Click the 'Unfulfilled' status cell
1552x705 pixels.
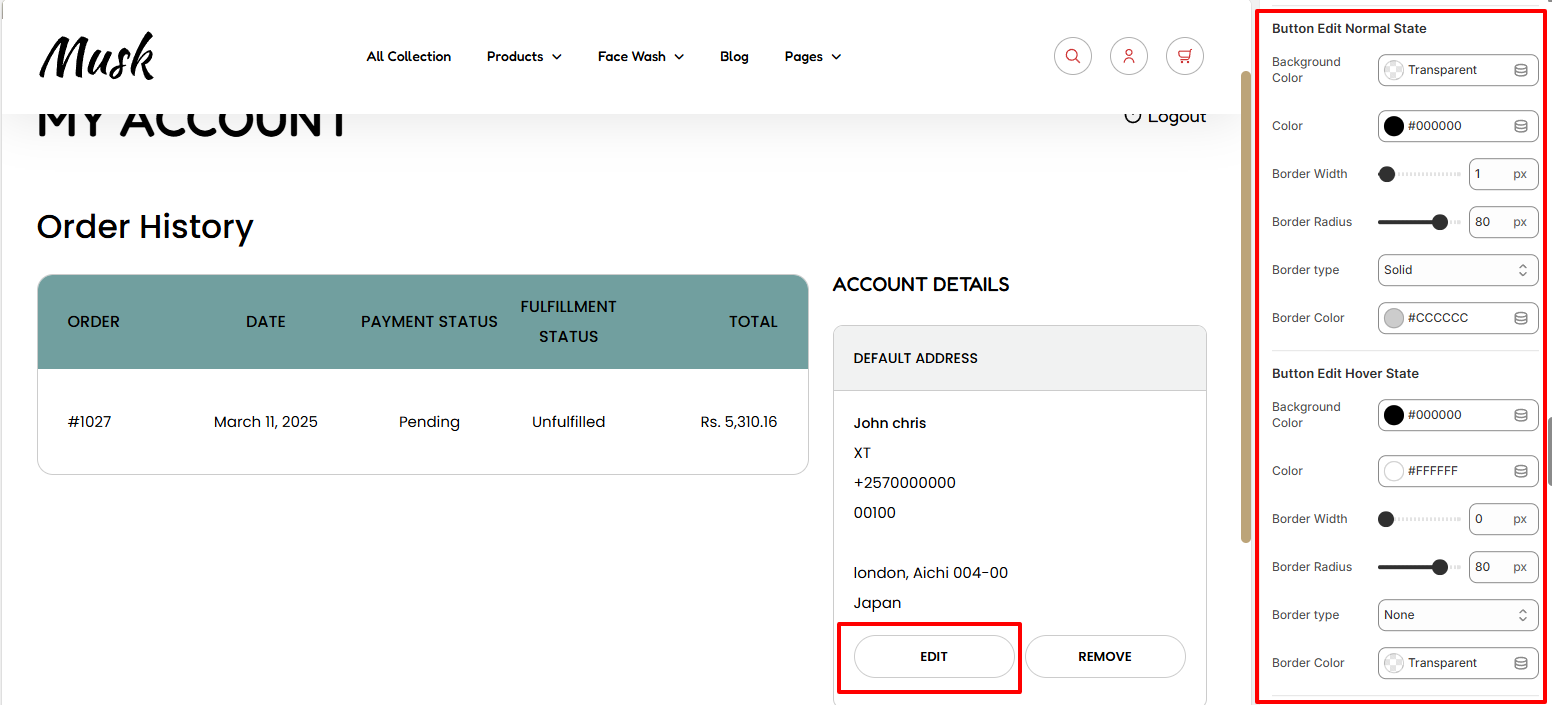click(x=568, y=422)
